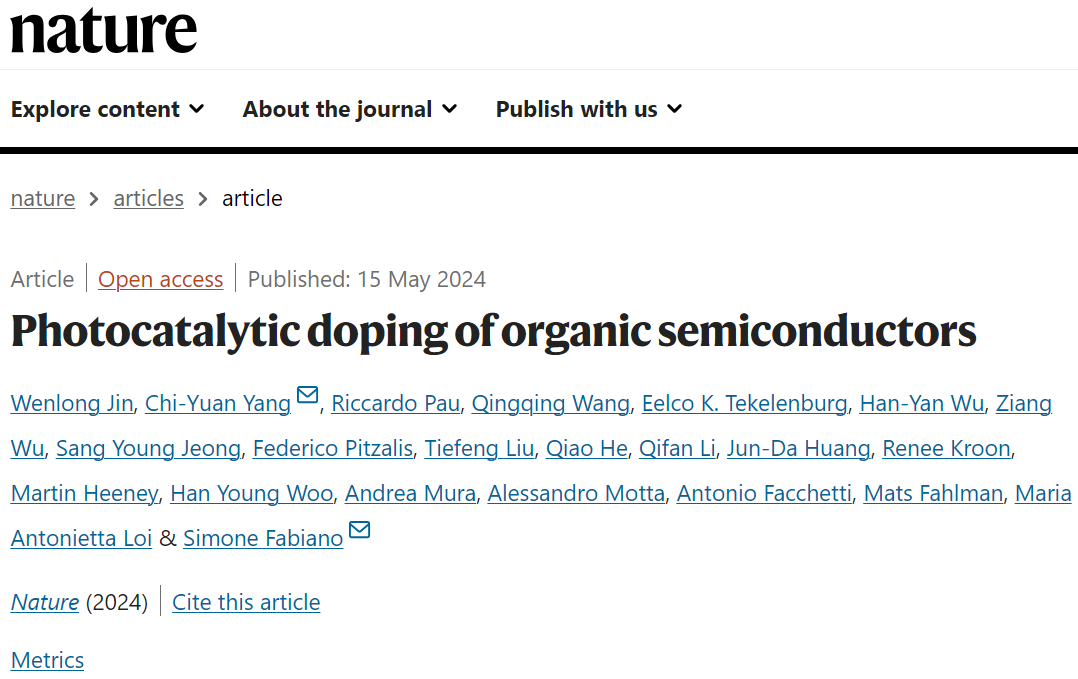Expand the Explore content menu

(108, 109)
